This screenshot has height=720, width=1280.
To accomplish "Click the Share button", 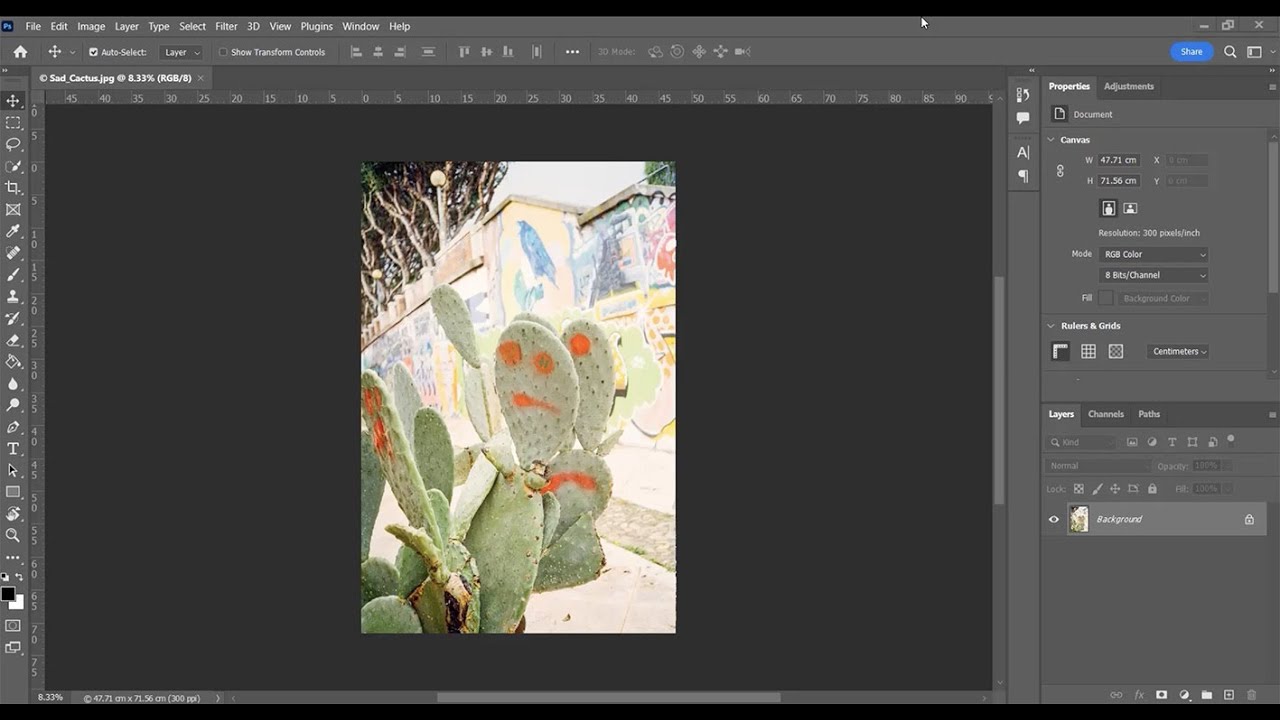I will [x=1191, y=52].
